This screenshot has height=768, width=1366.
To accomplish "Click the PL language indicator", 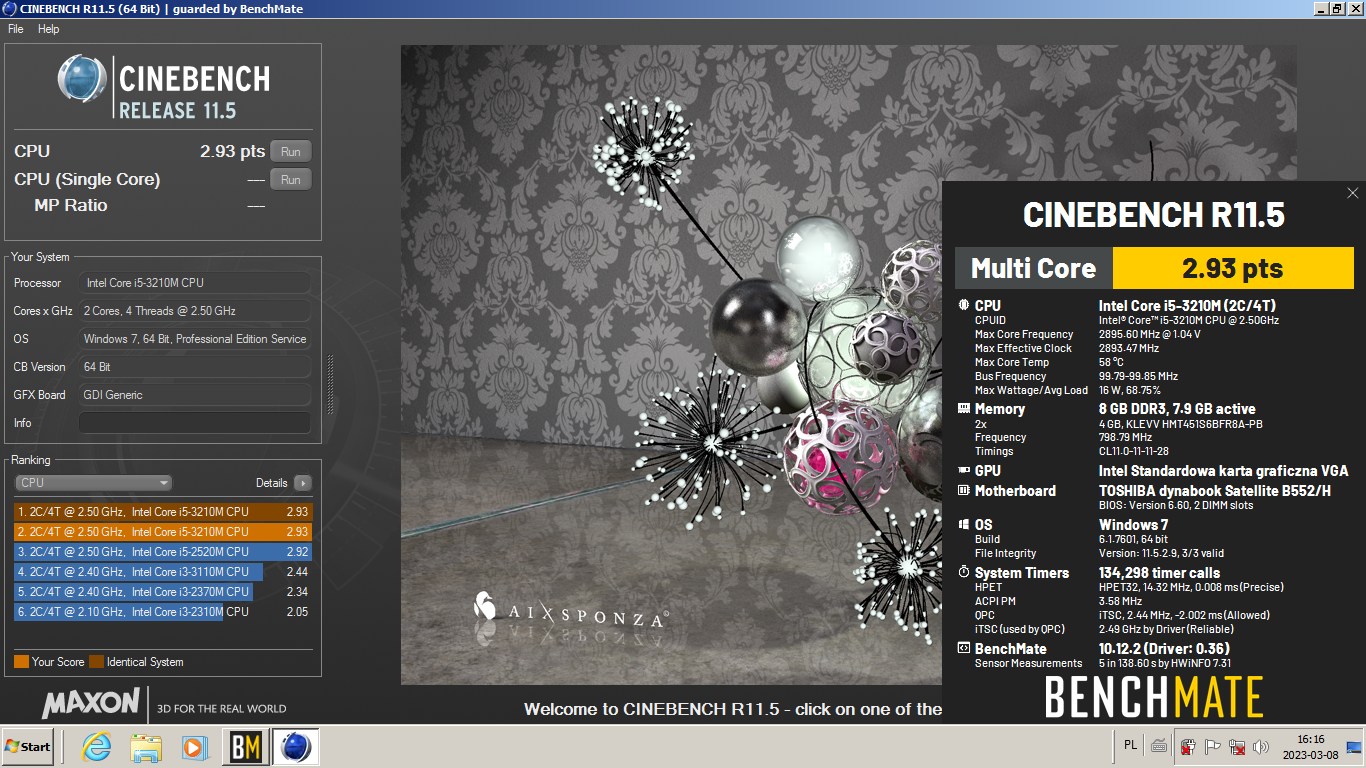I will click(x=1130, y=745).
